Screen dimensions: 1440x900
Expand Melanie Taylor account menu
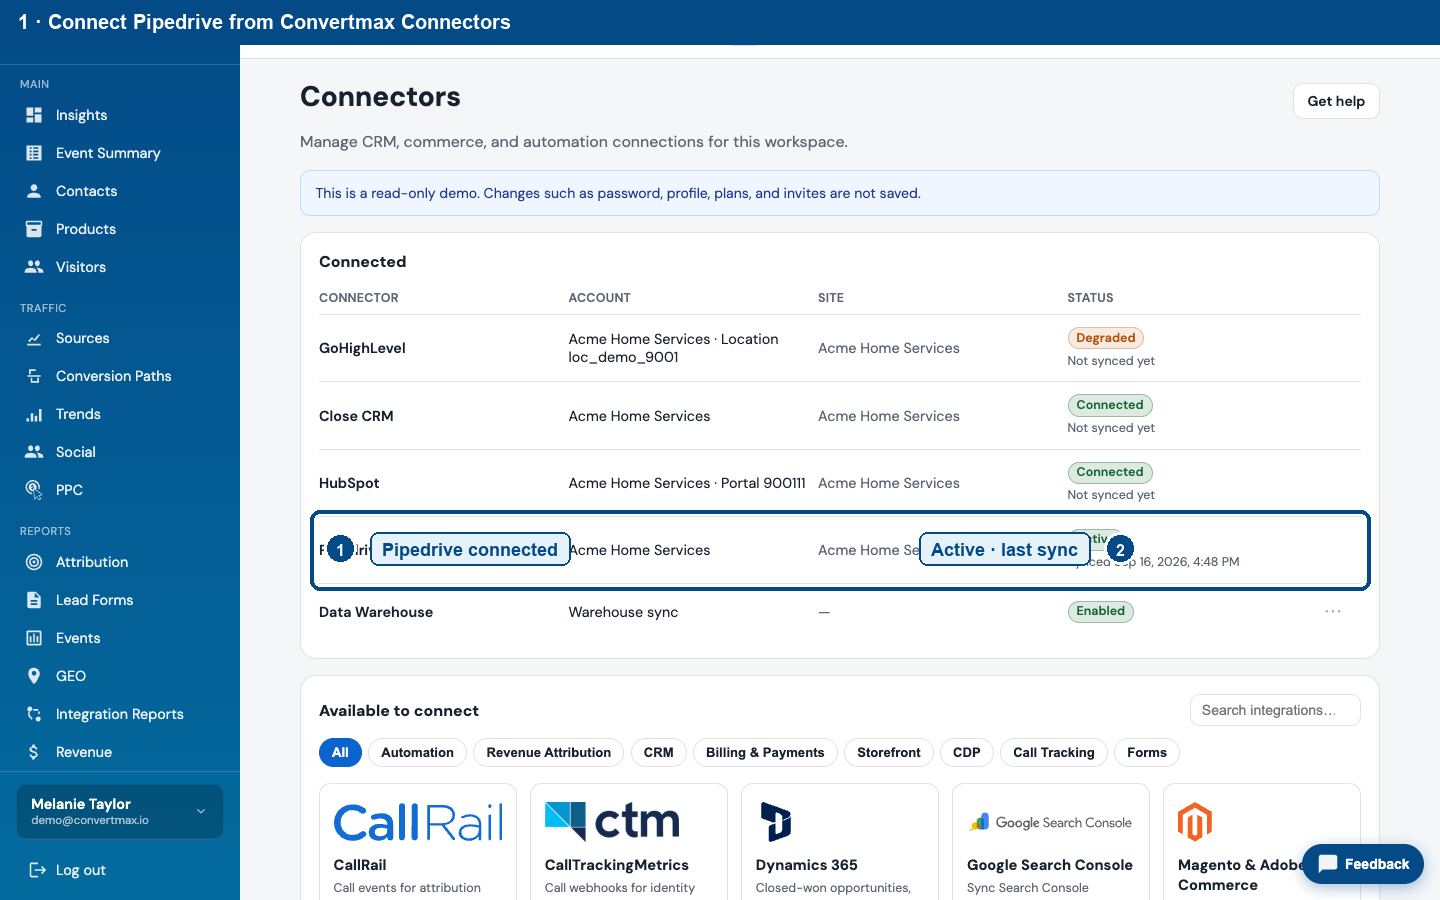[120, 811]
